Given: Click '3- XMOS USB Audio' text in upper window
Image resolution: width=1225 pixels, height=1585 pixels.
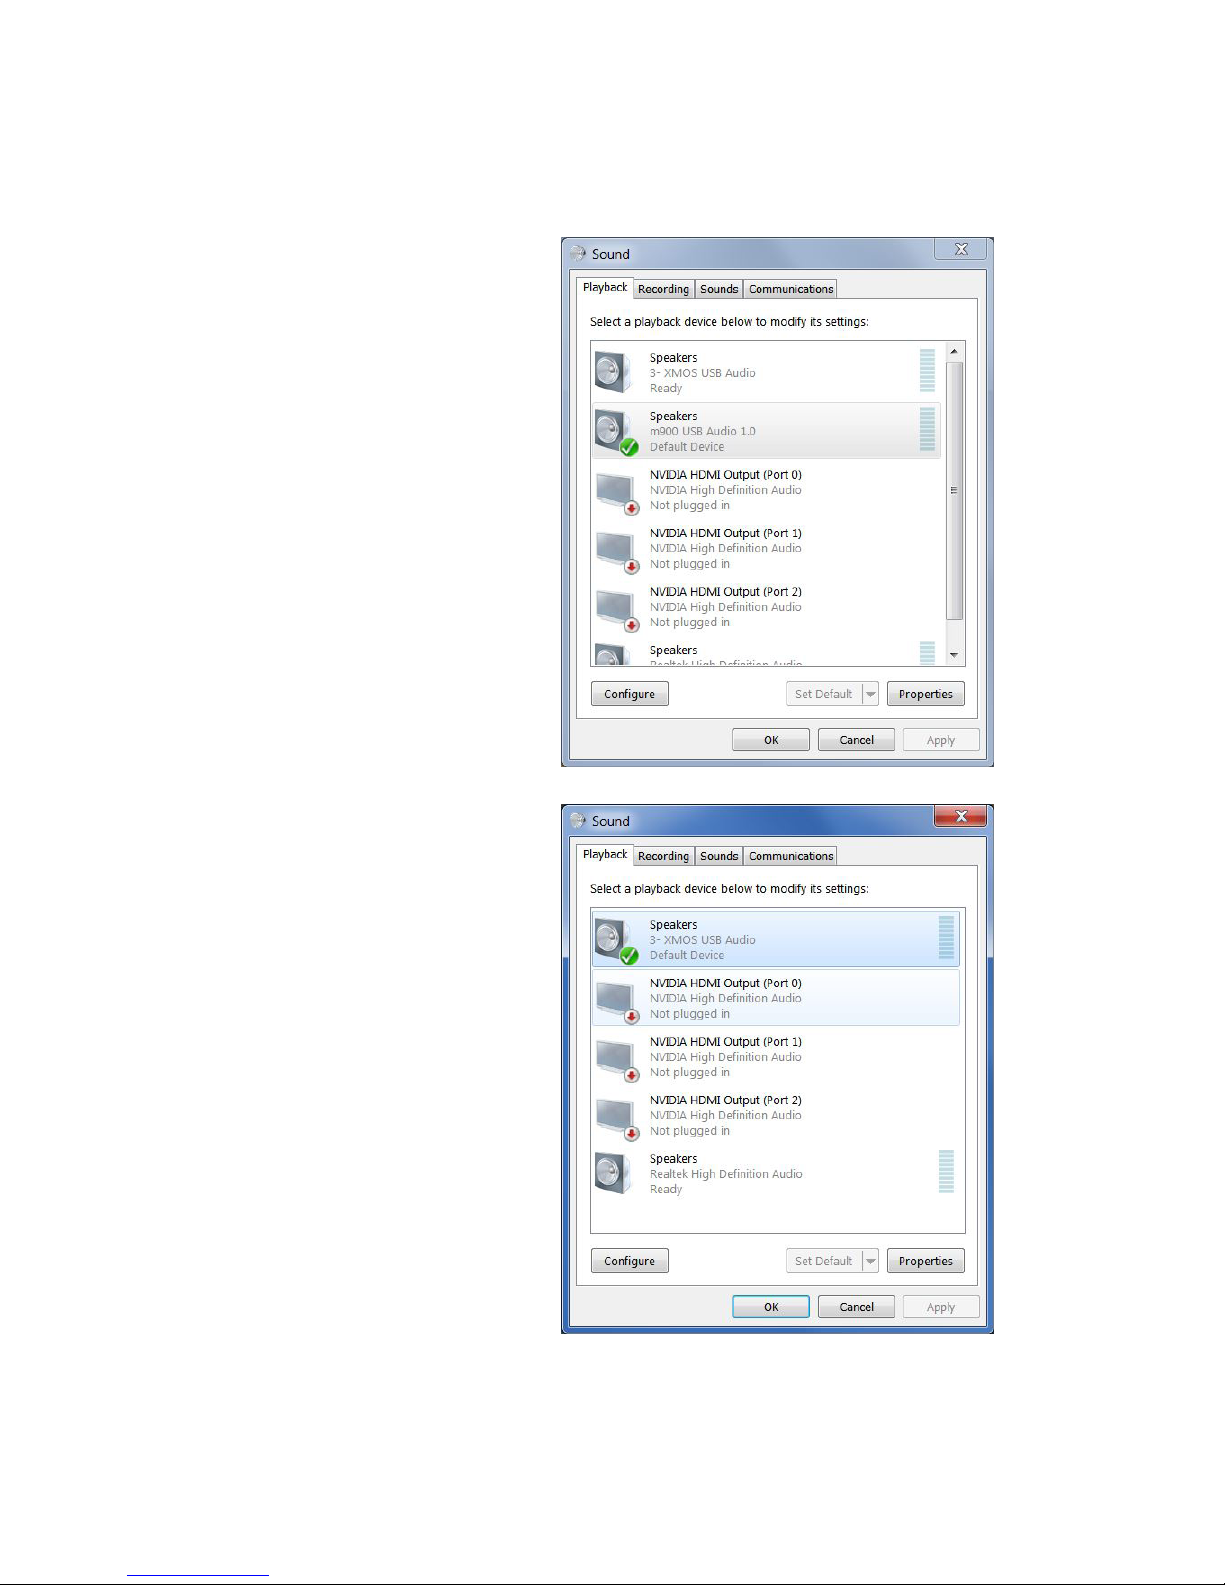Looking at the screenshot, I should click(702, 373).
